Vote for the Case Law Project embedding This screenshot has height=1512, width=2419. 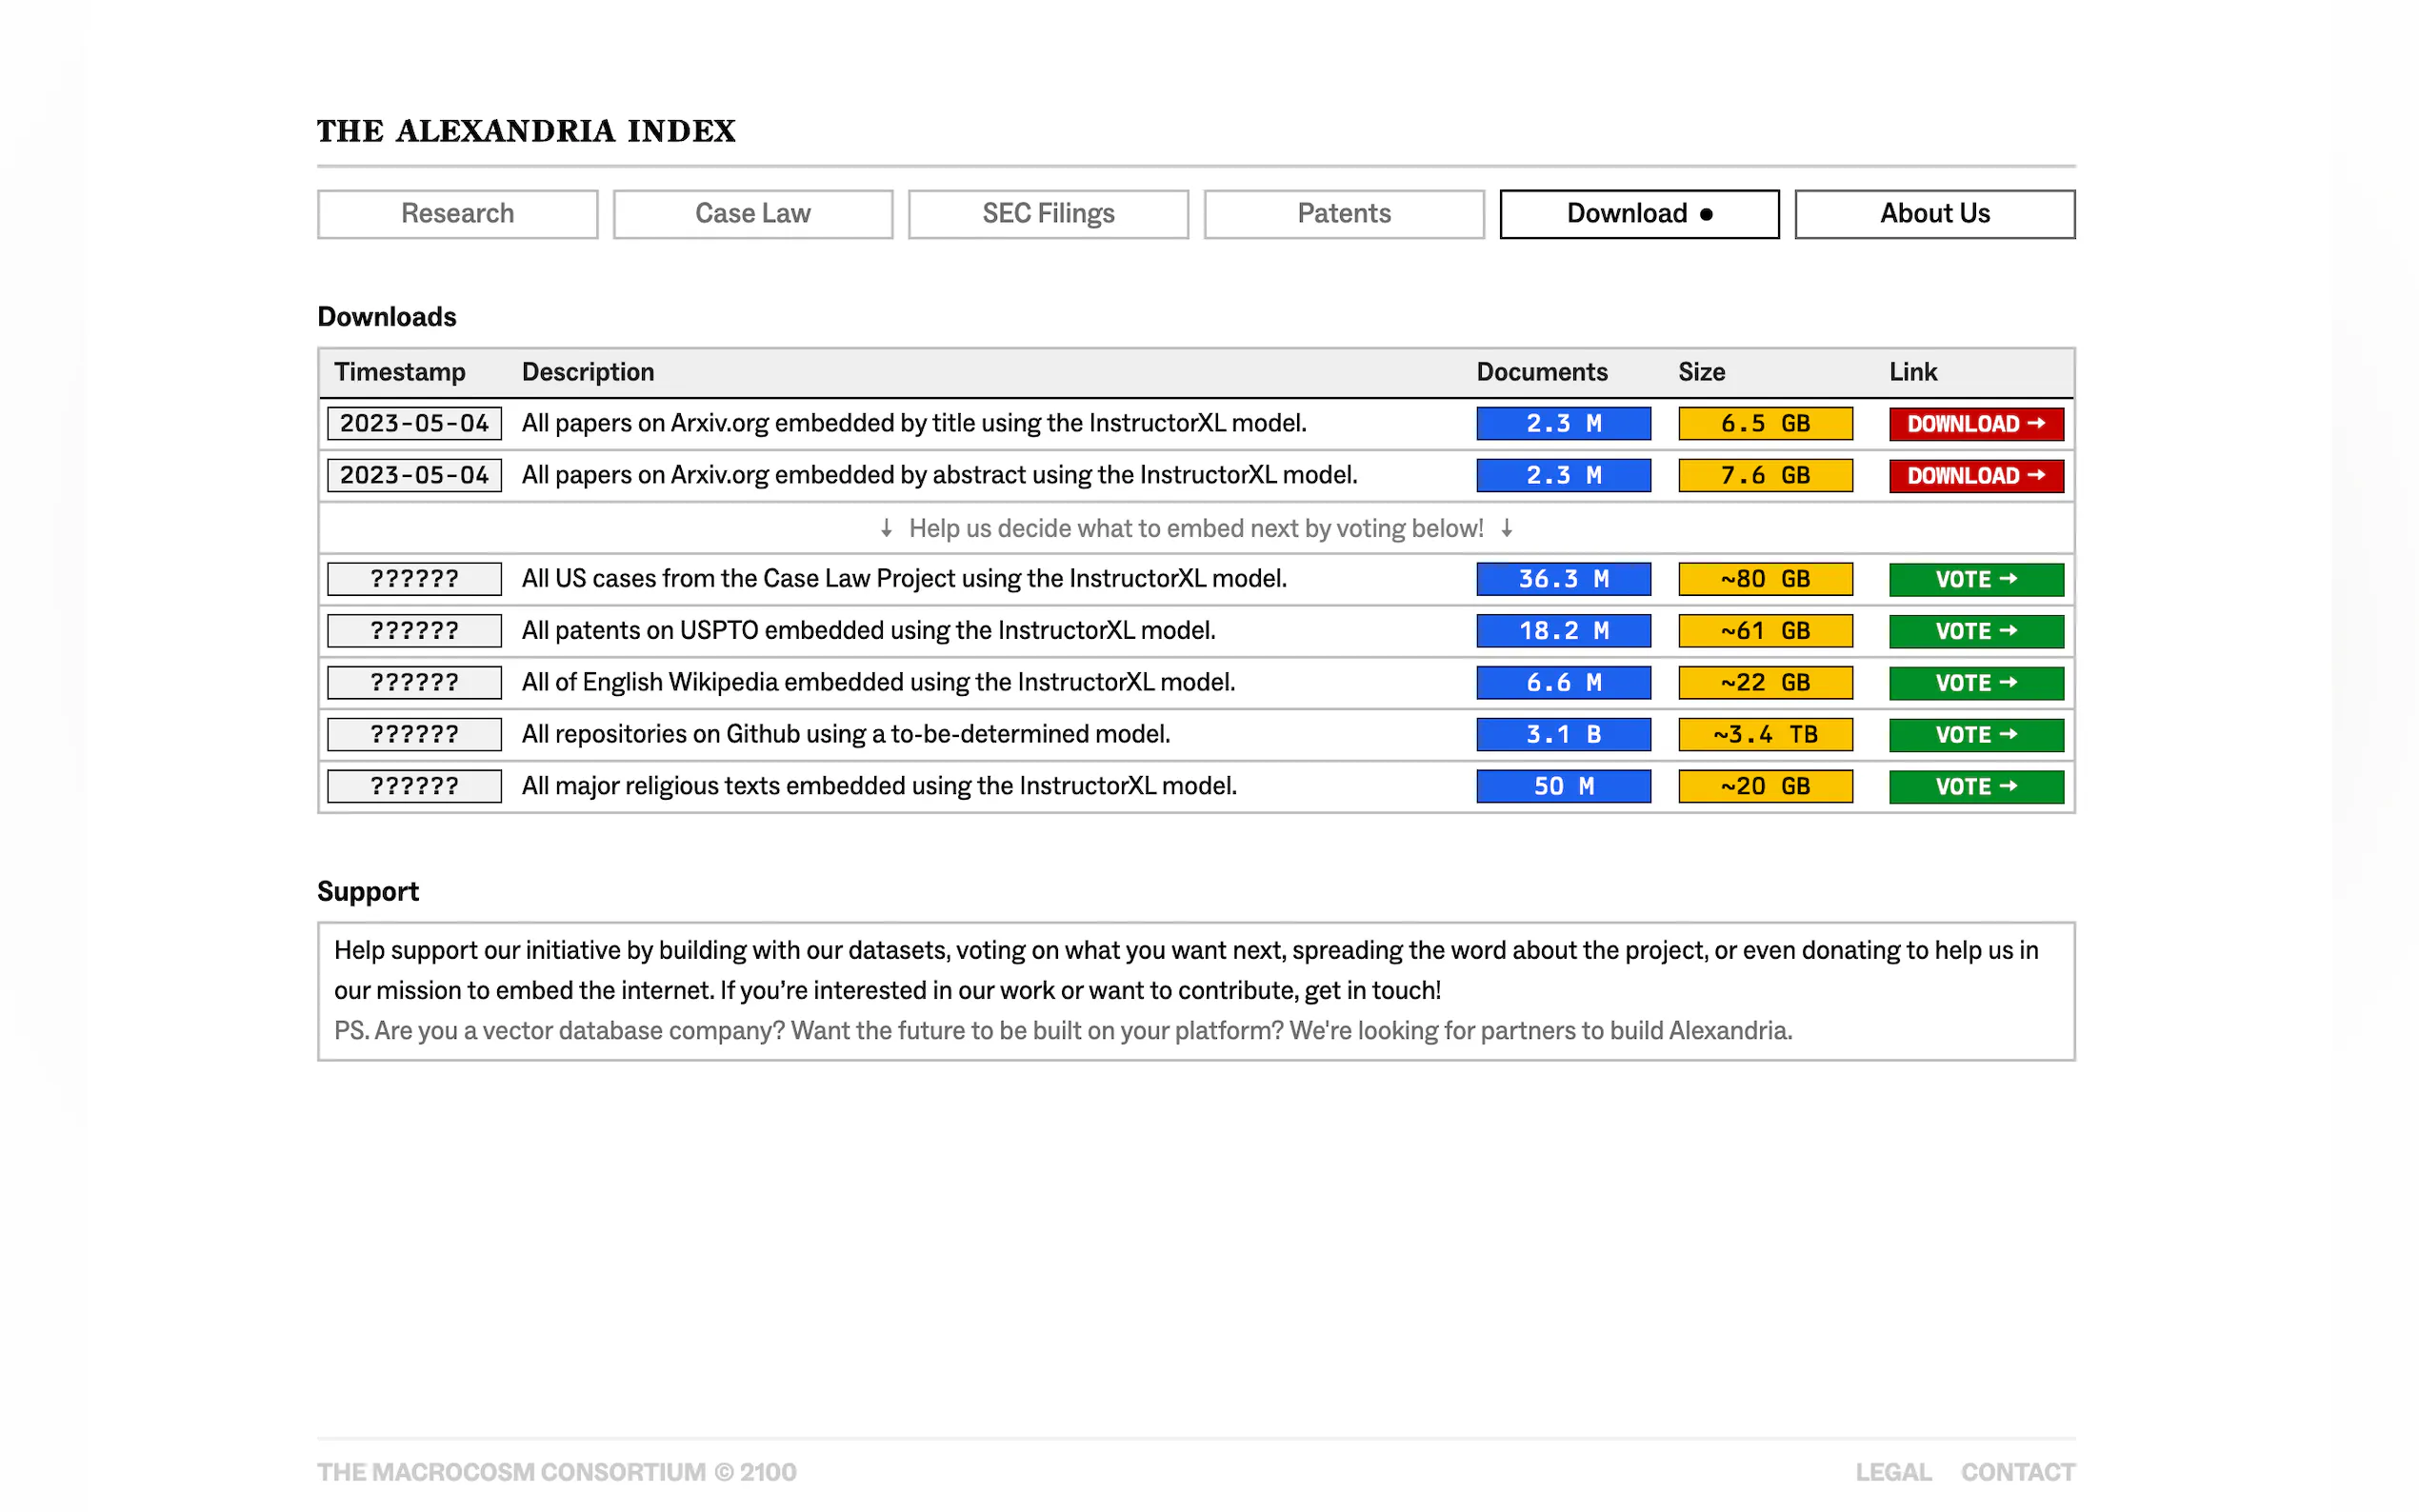coord(1975,580)
